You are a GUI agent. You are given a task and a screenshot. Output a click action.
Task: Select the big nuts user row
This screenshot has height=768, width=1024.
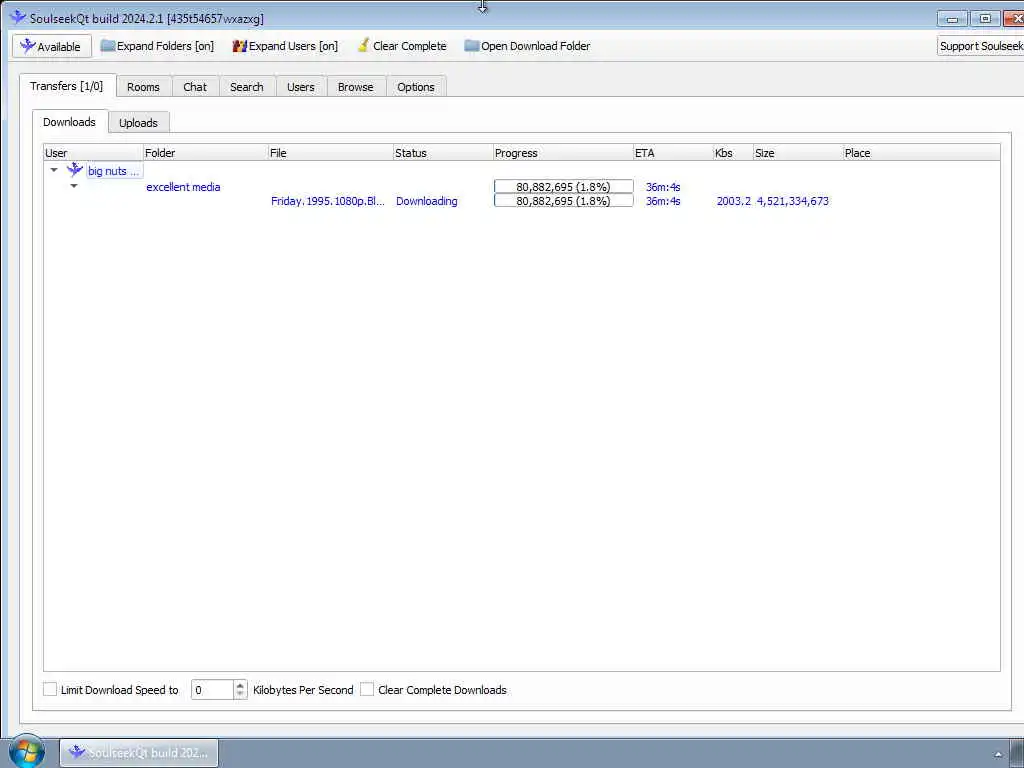[x=114, y=171]
